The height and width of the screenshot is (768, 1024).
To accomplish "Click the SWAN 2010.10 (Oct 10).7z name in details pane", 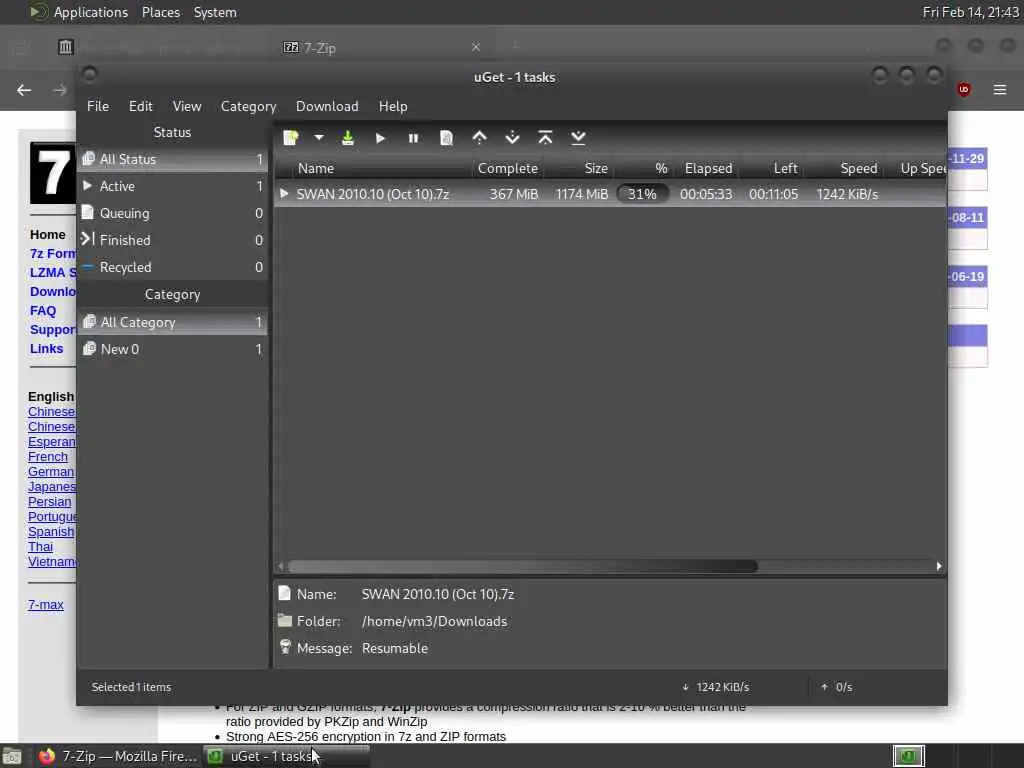I will coord(438,594).
